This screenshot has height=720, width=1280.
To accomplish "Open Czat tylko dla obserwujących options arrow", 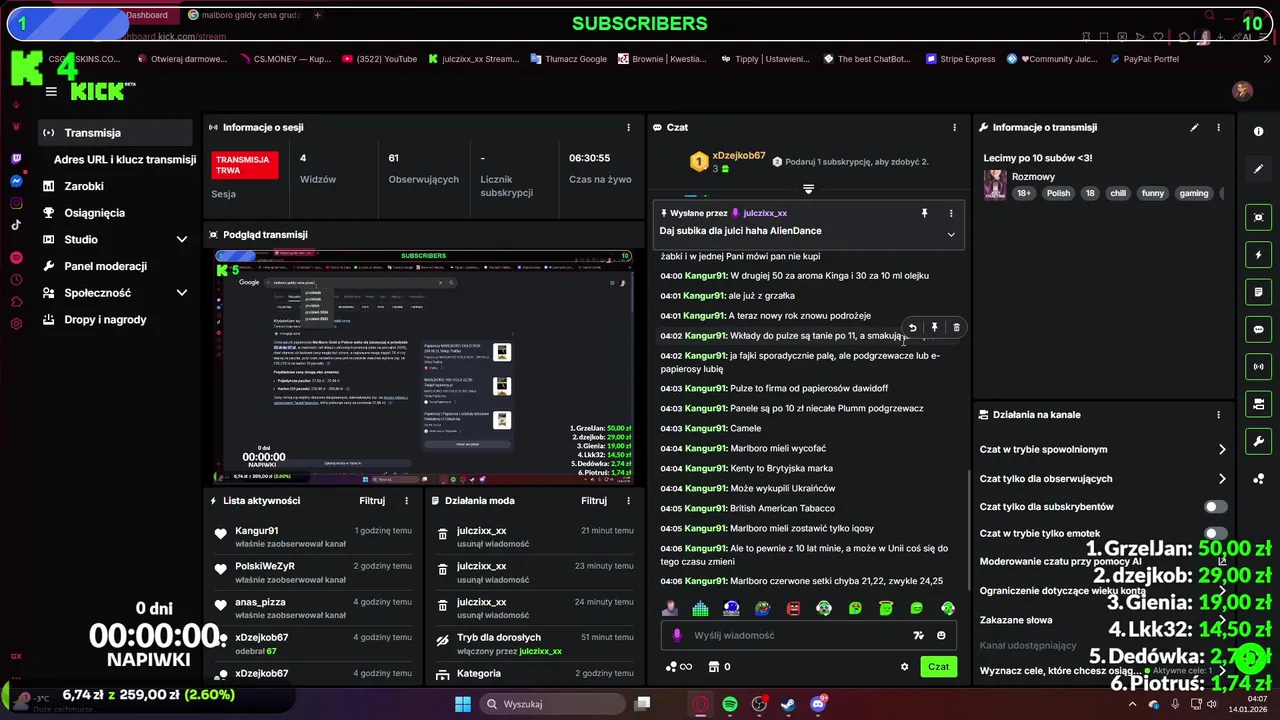I will (x=1222, y=479).
